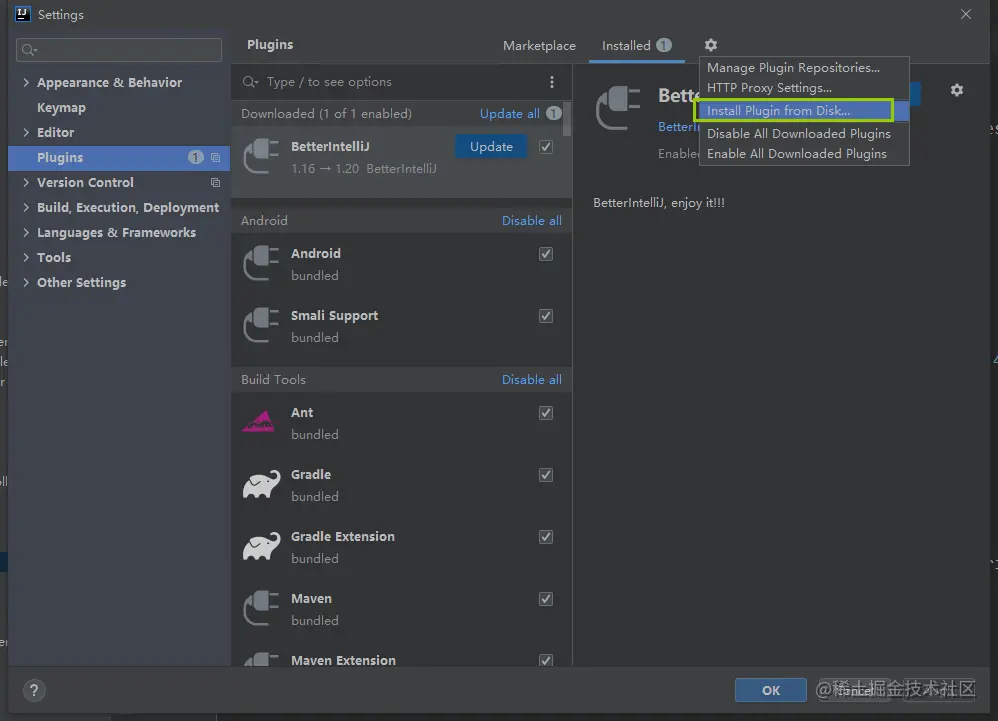Click the large BetterIntelliJ detail plug icon
The height and width of the screenshot is (721, 998).
coord(618,108)
